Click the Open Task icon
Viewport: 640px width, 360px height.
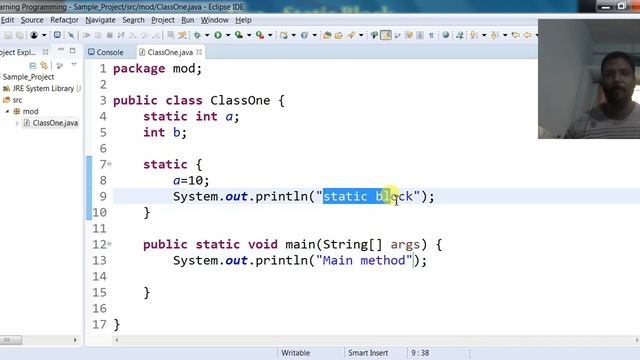(x=338, y=36)
